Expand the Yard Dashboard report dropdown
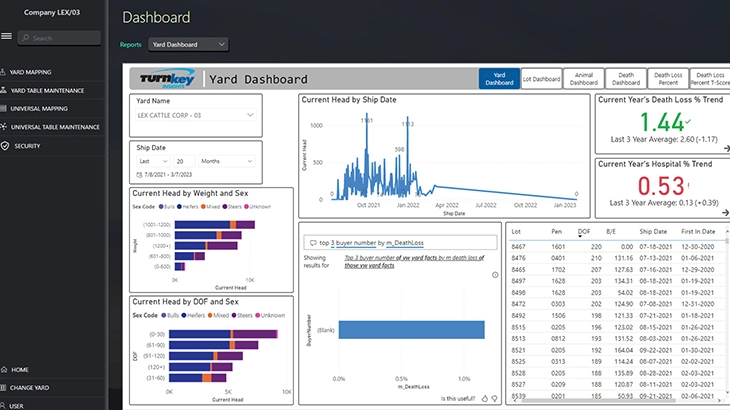This screenshot has width=730, height=410. [188, 45]
